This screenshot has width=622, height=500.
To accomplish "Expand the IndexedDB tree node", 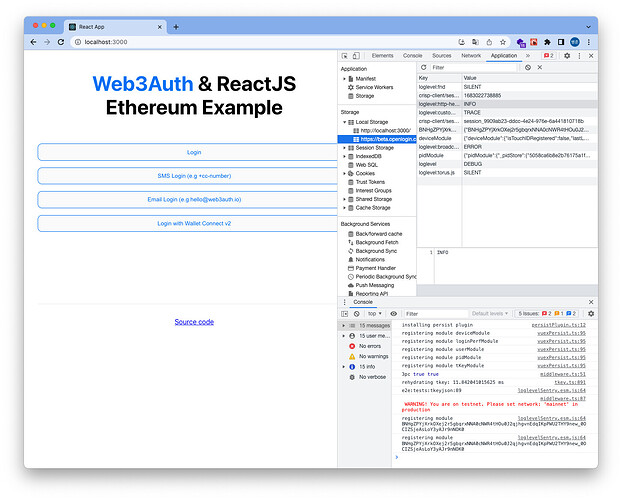I will [x=344, y=157].
